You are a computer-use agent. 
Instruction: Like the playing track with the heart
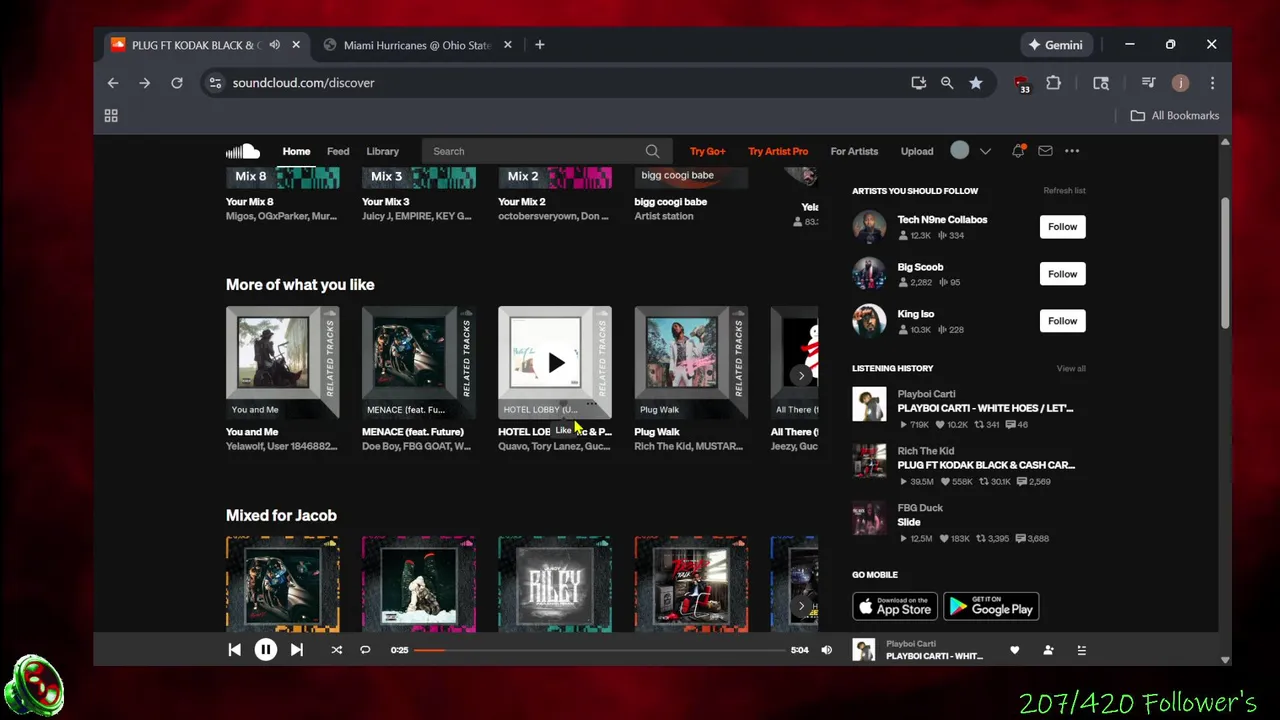coord(1014,650)
